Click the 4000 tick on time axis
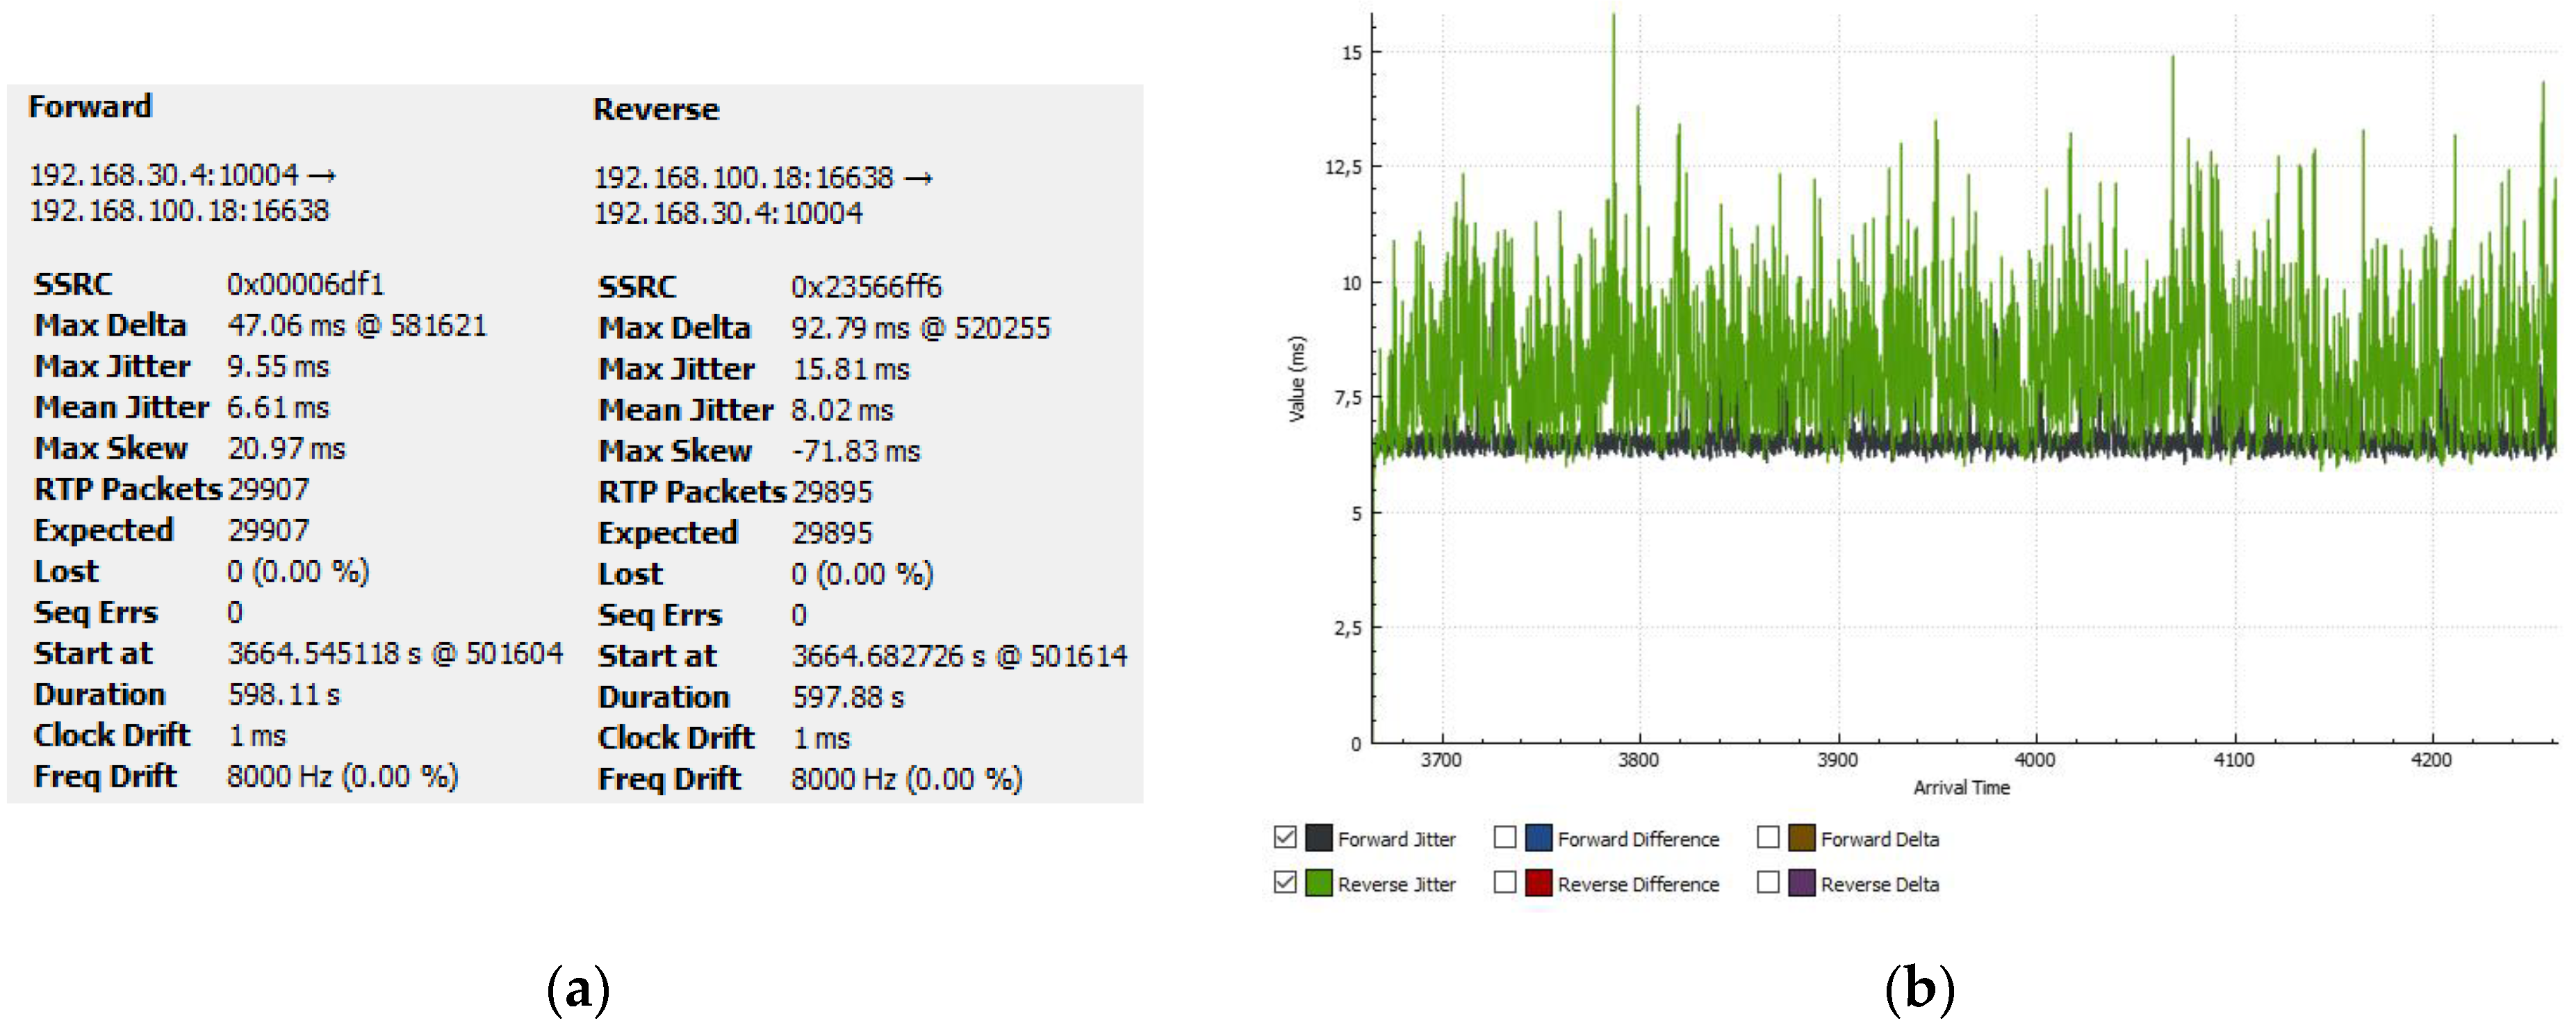The width and height of the screenshot is (2576, 1030). (x=2034, y=760)
